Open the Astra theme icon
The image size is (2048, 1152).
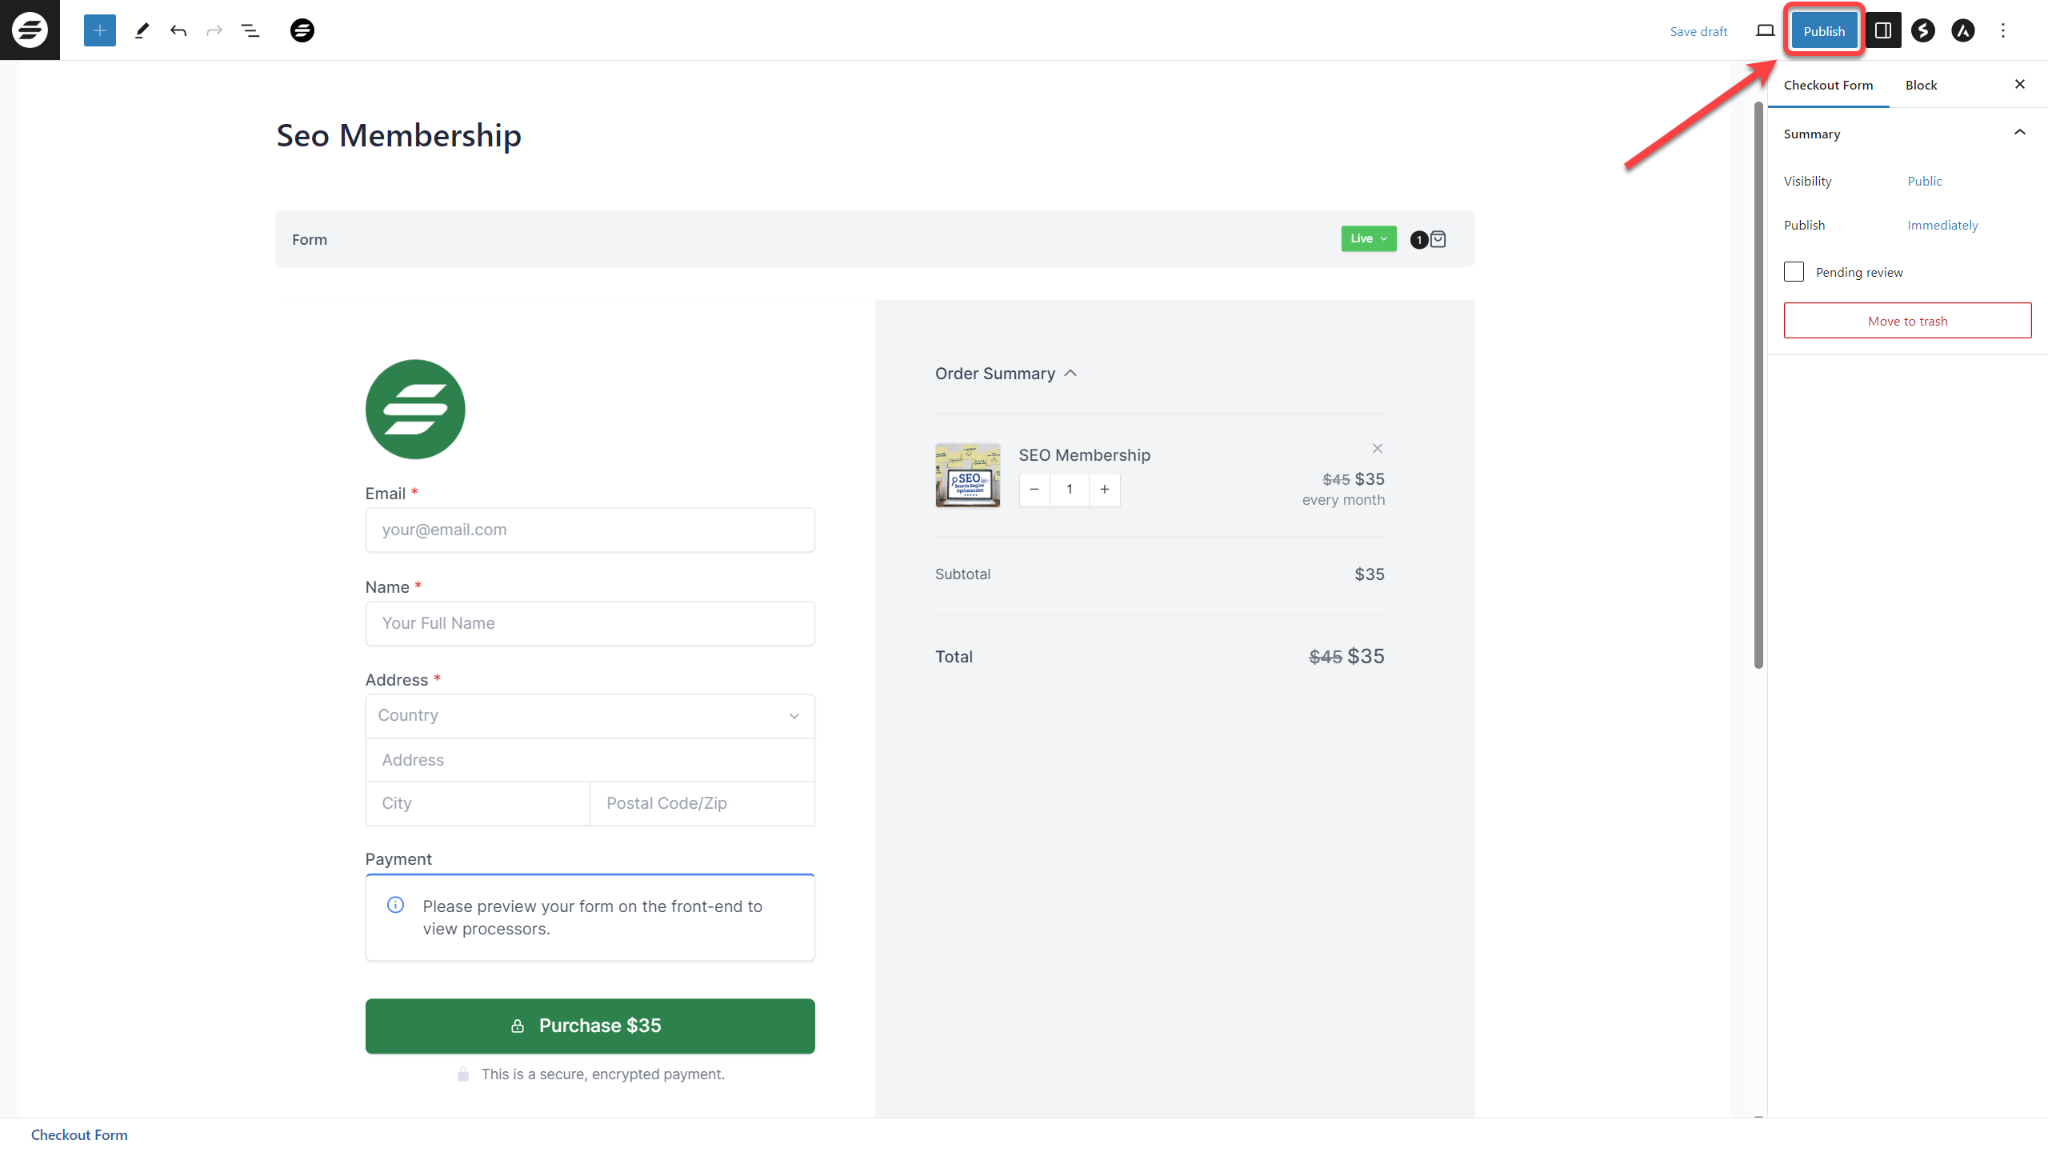click(x=1962, y=31)
